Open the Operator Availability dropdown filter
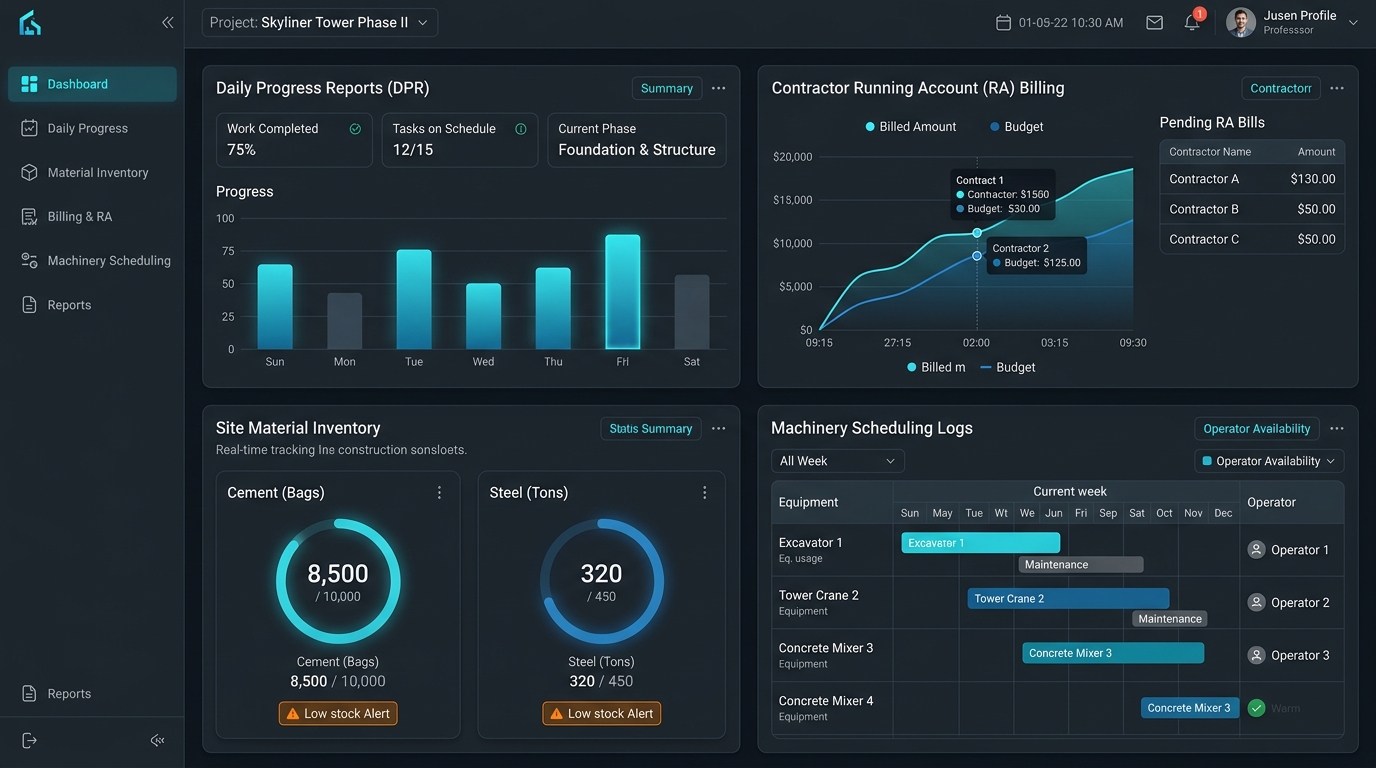The width and height of the screenshot is (1376, 768). tap(1269, 461)
